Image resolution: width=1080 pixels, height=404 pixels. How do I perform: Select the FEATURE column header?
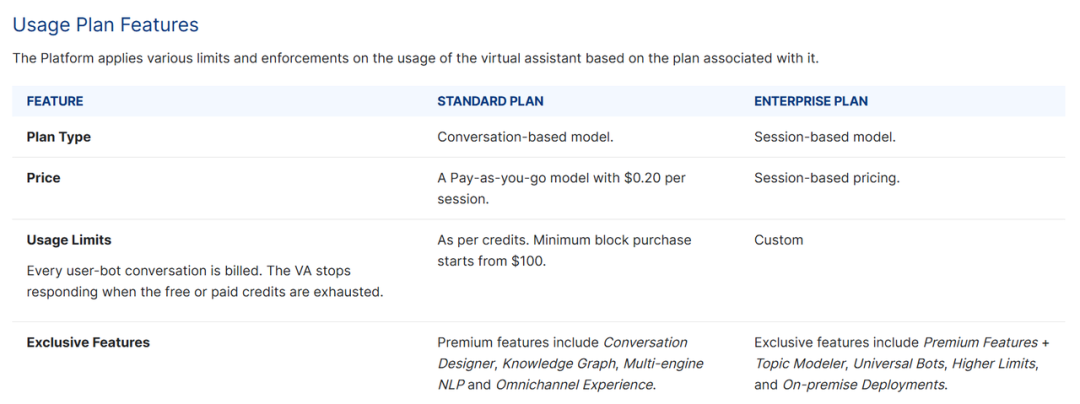(55, 101)
